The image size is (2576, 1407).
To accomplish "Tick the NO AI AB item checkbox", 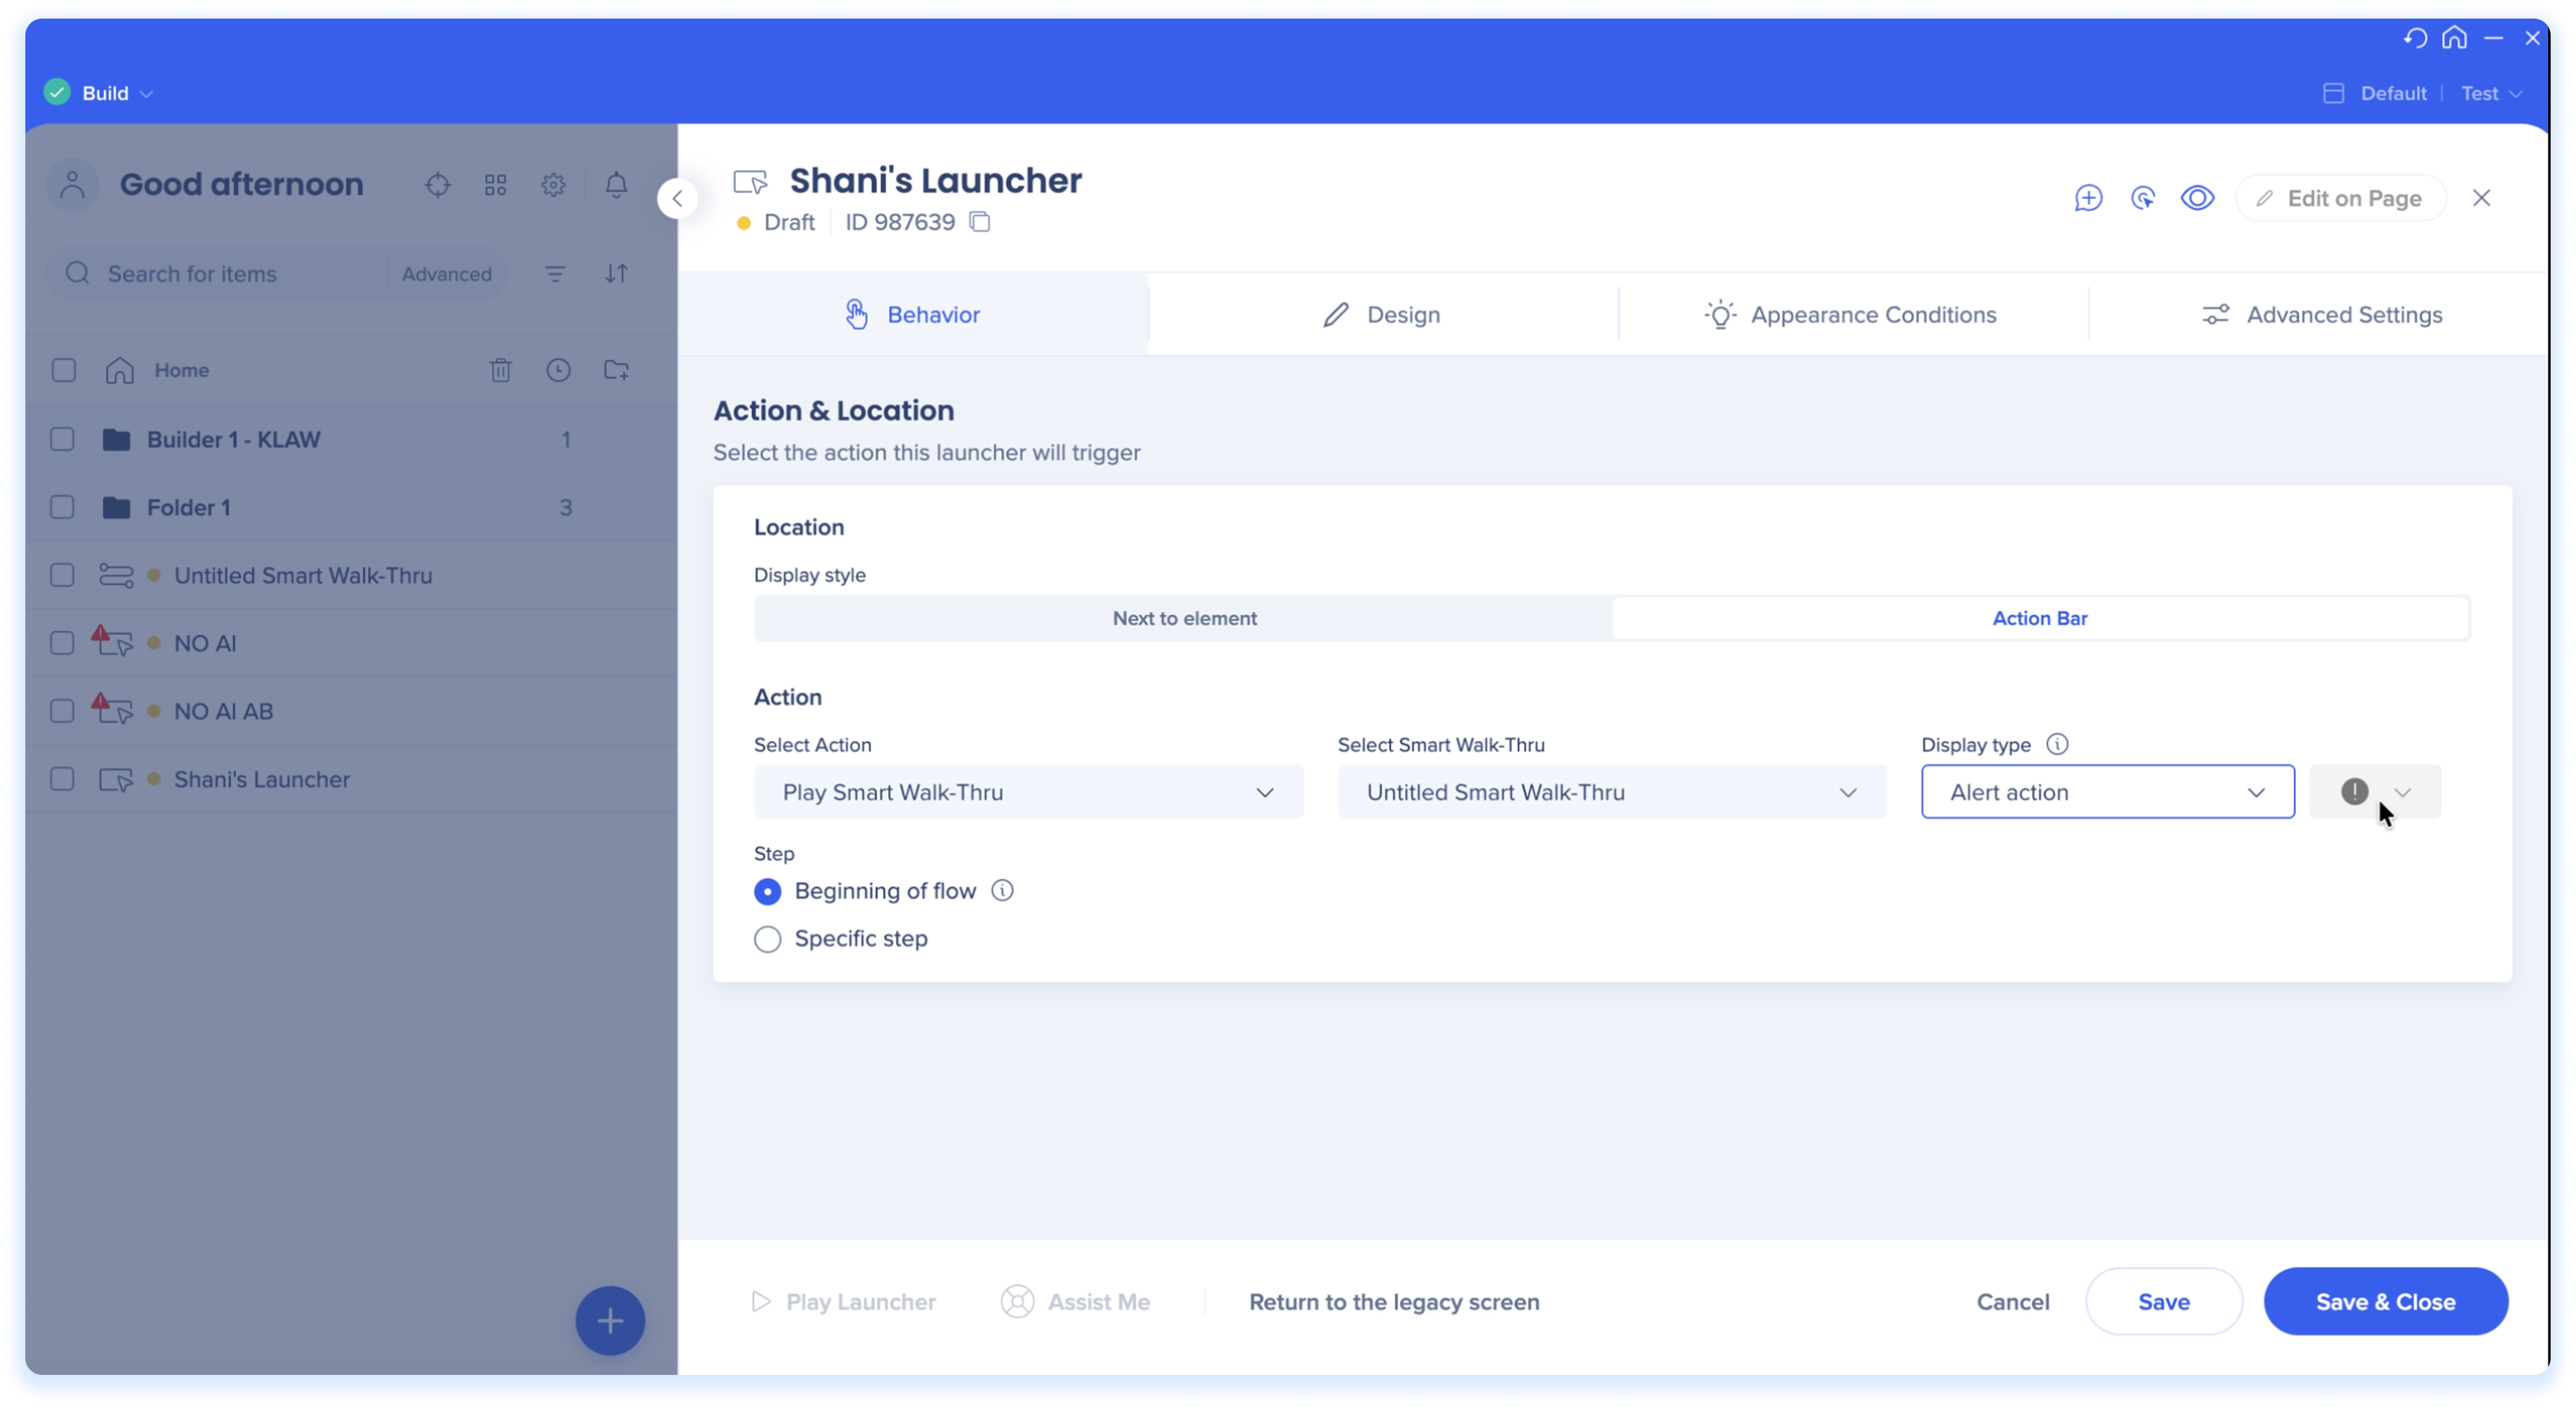I will [x=63, y=711].
